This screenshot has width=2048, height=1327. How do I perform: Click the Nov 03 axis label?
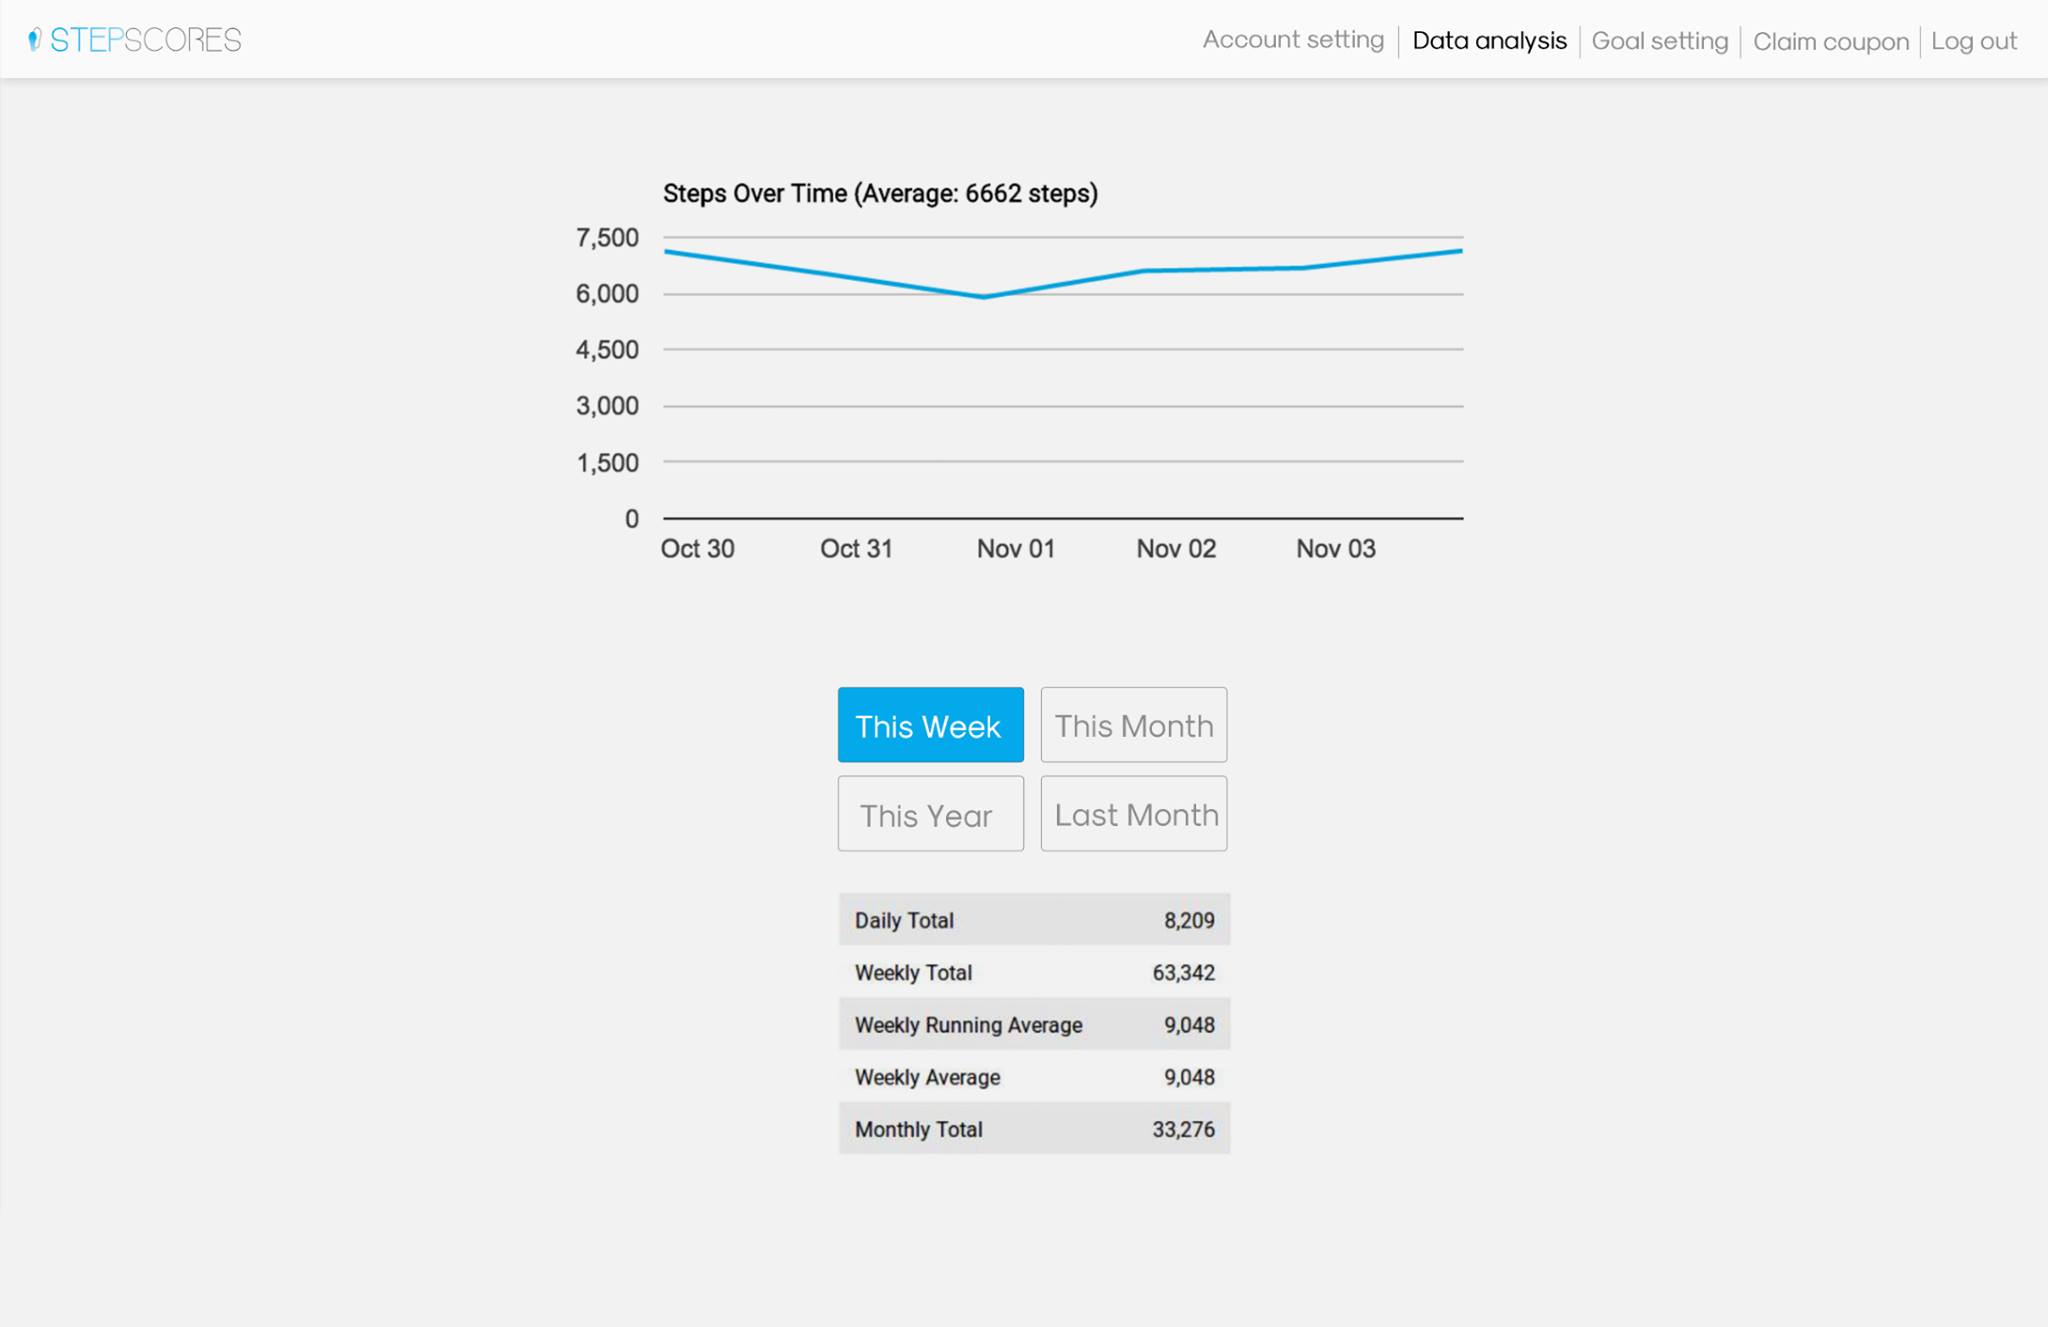click(x=1335, y=549)
